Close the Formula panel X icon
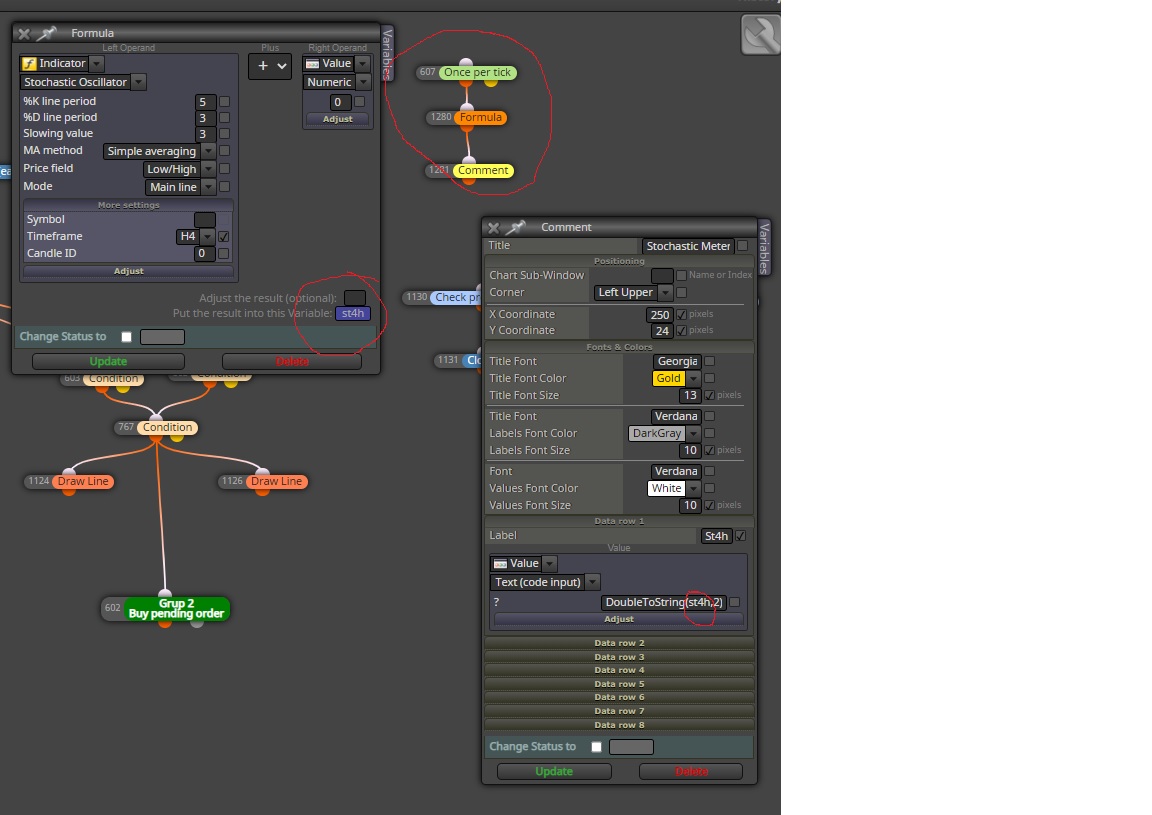Viewport: 1152px width, 815px height. pos(24,34)
